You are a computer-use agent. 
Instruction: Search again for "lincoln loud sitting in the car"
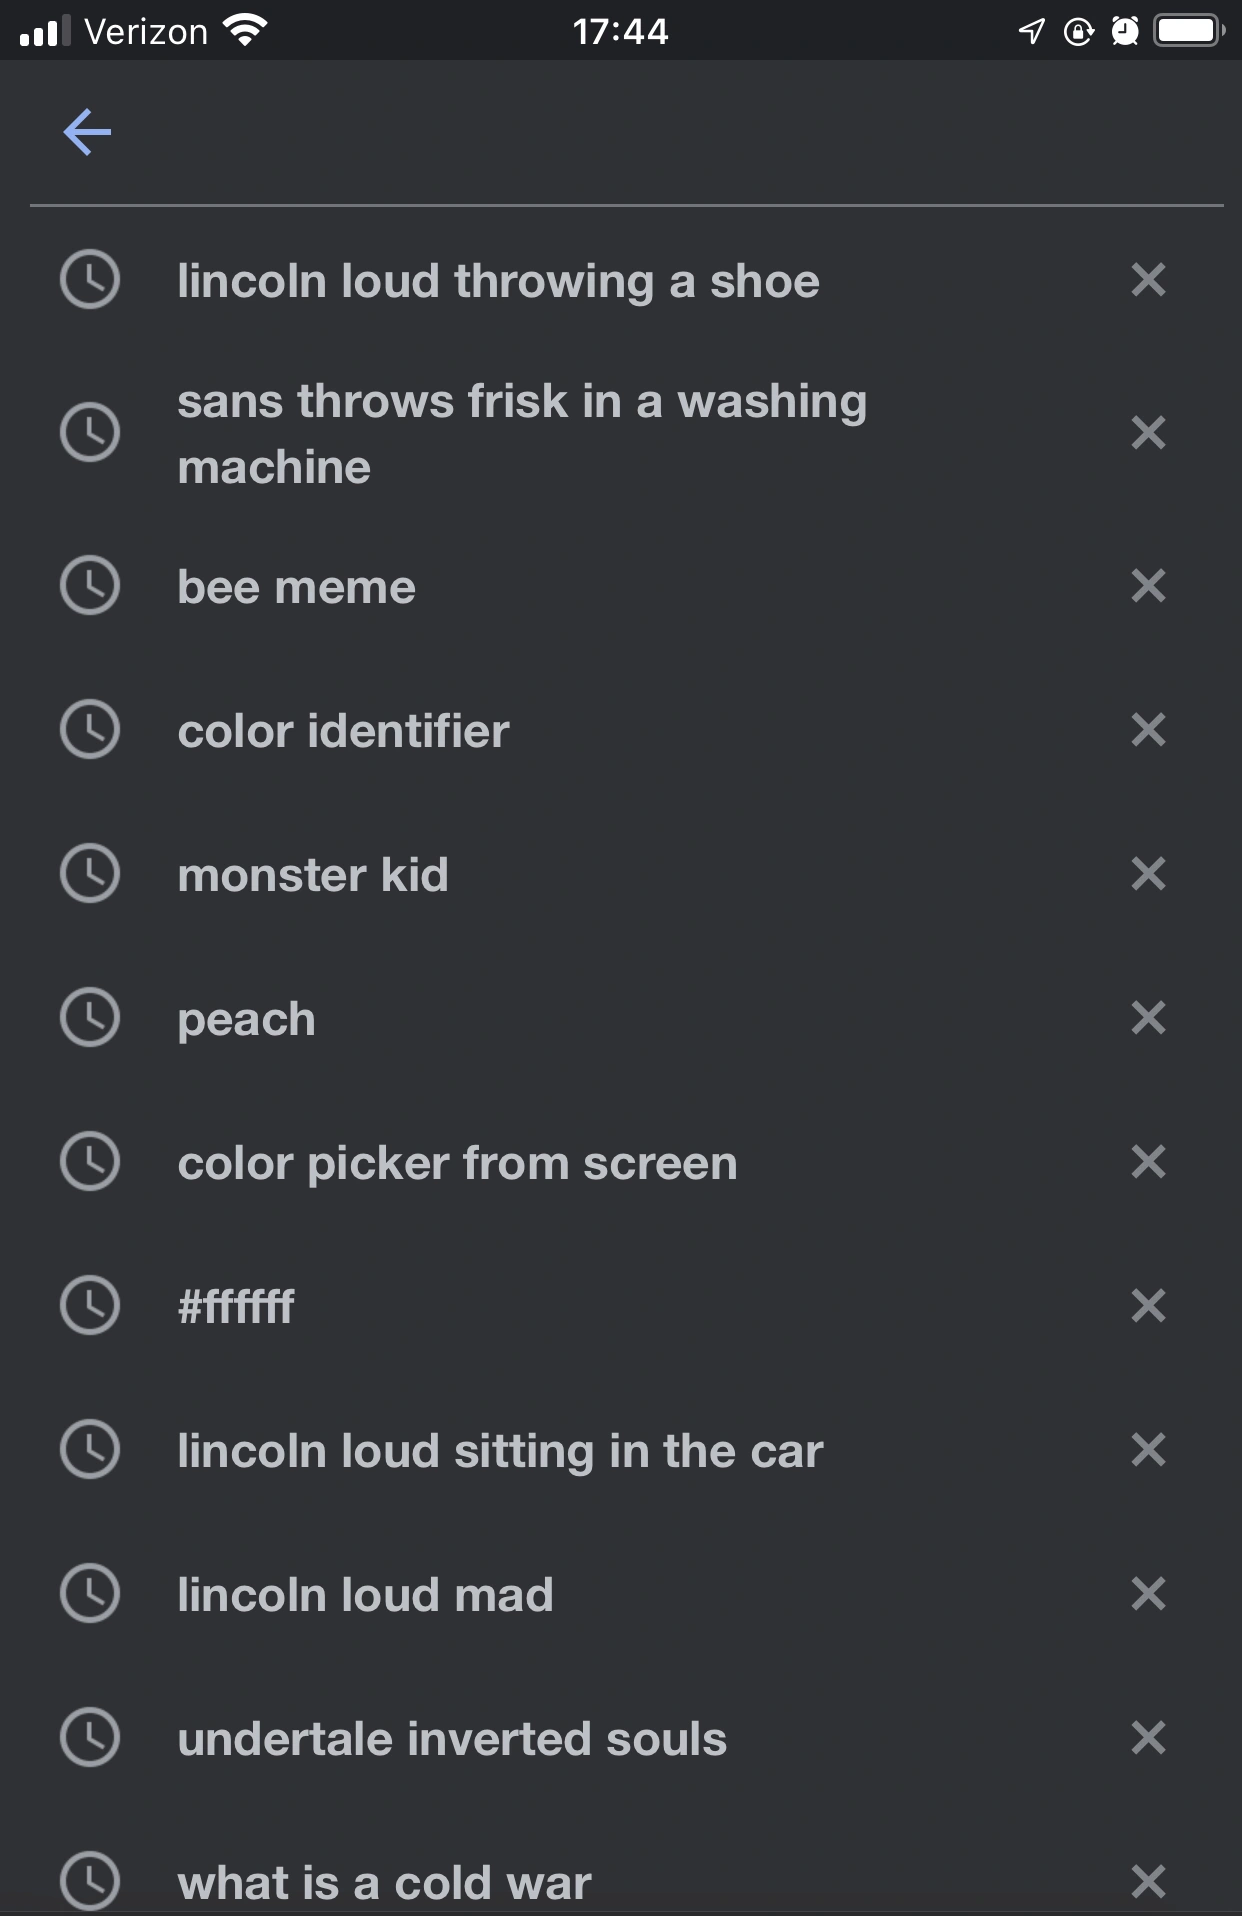[500, 1450]
